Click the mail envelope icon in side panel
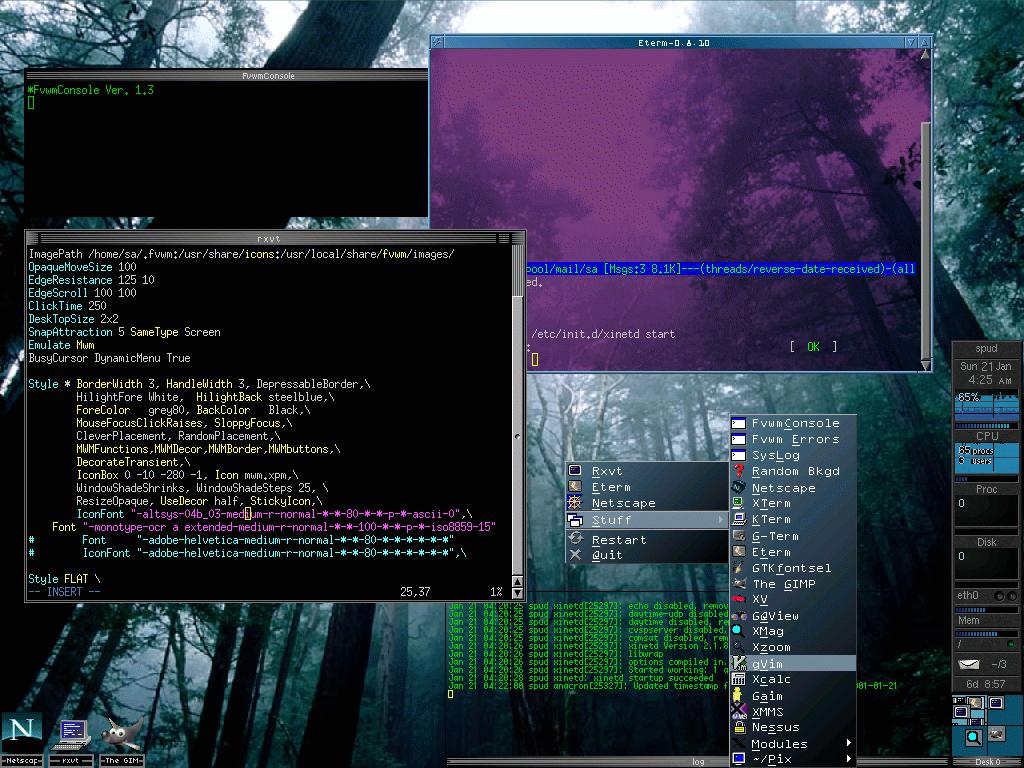Screen dimensions: 1024x768 pyautogui.click(x=969, y=664)
